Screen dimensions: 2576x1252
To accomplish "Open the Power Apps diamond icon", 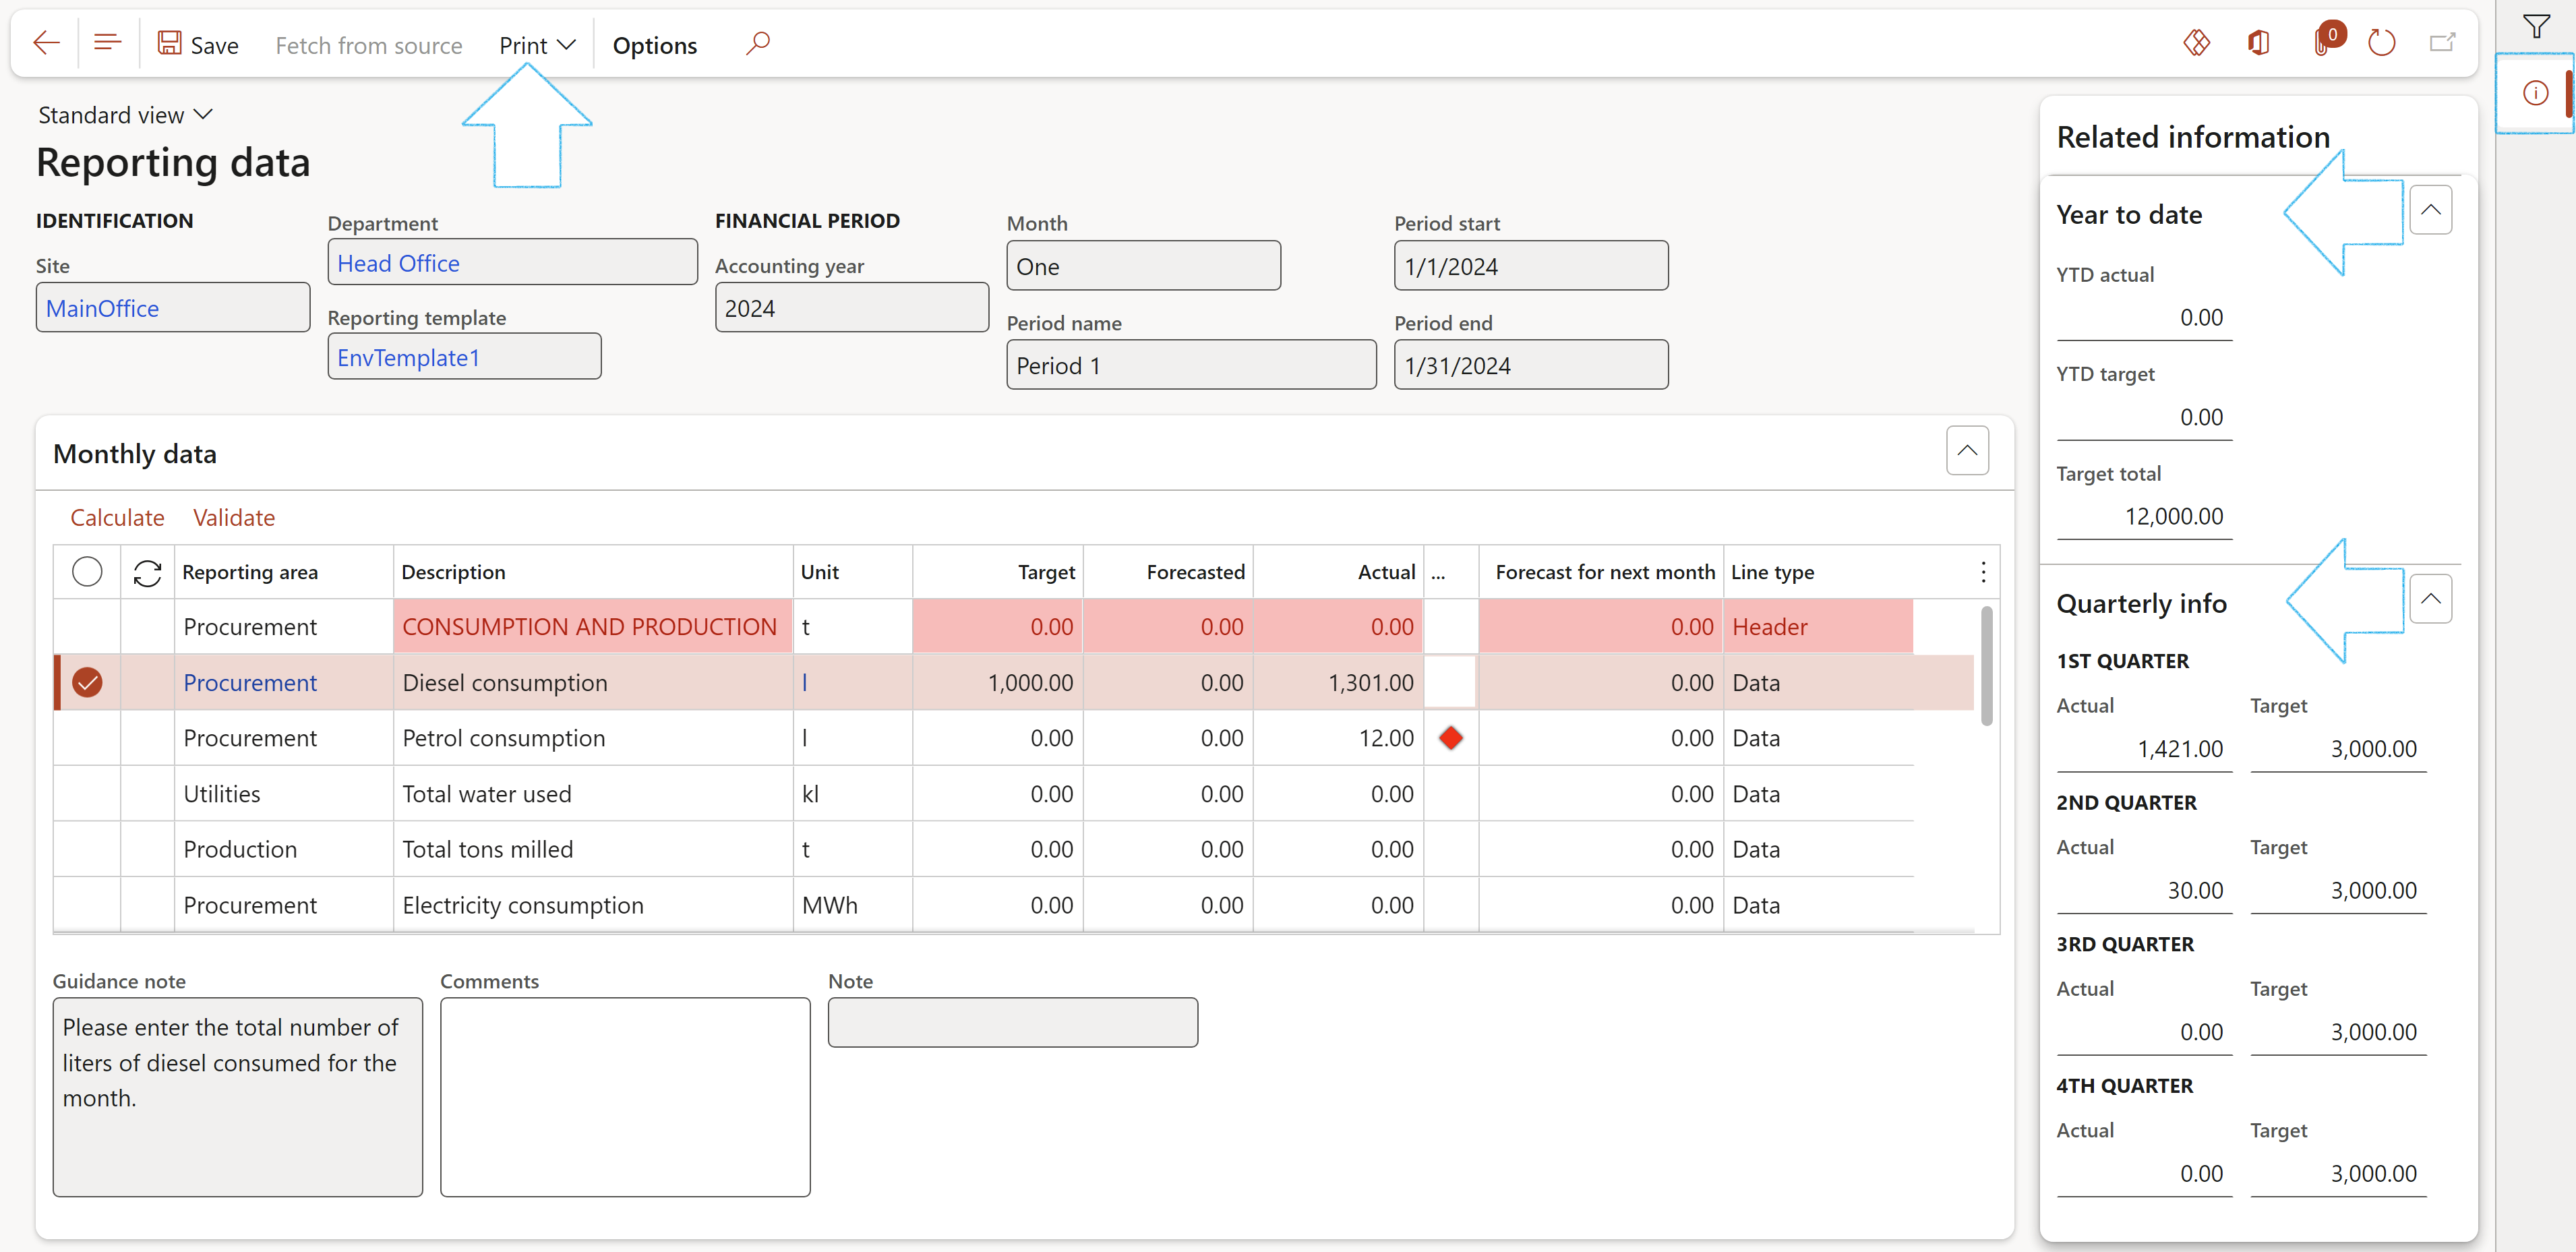I will coord(2196,43).
